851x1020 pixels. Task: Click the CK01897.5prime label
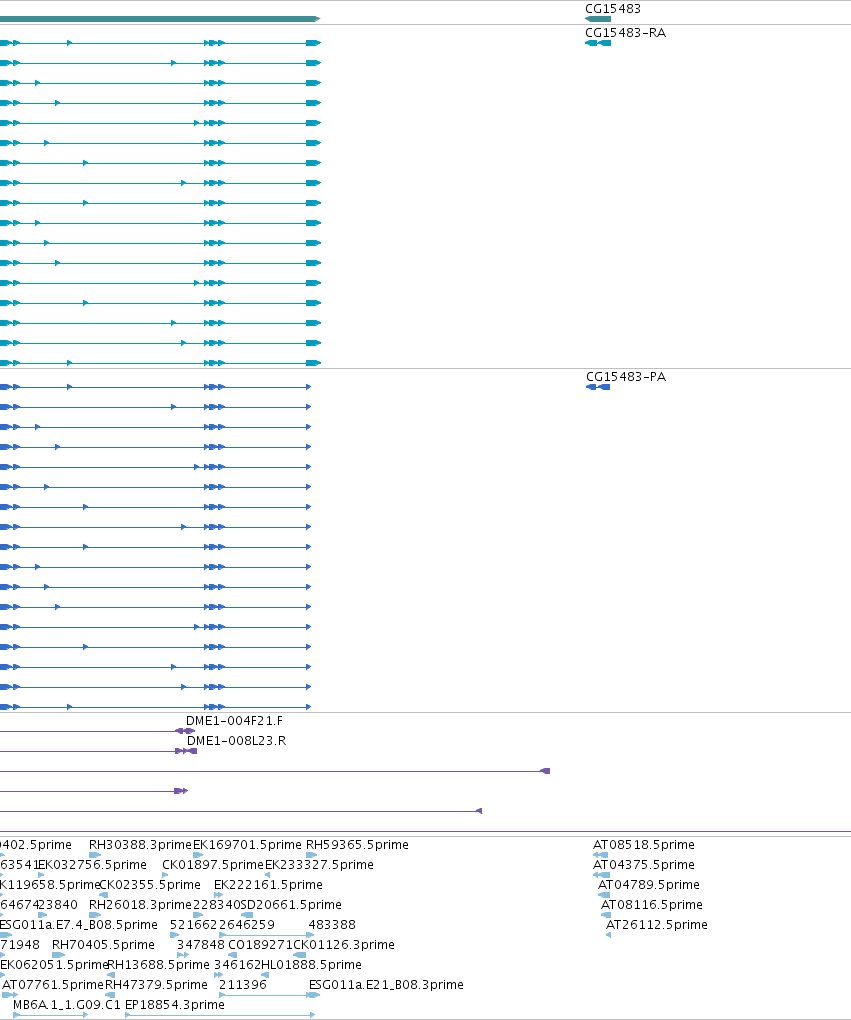click(213, 865)
